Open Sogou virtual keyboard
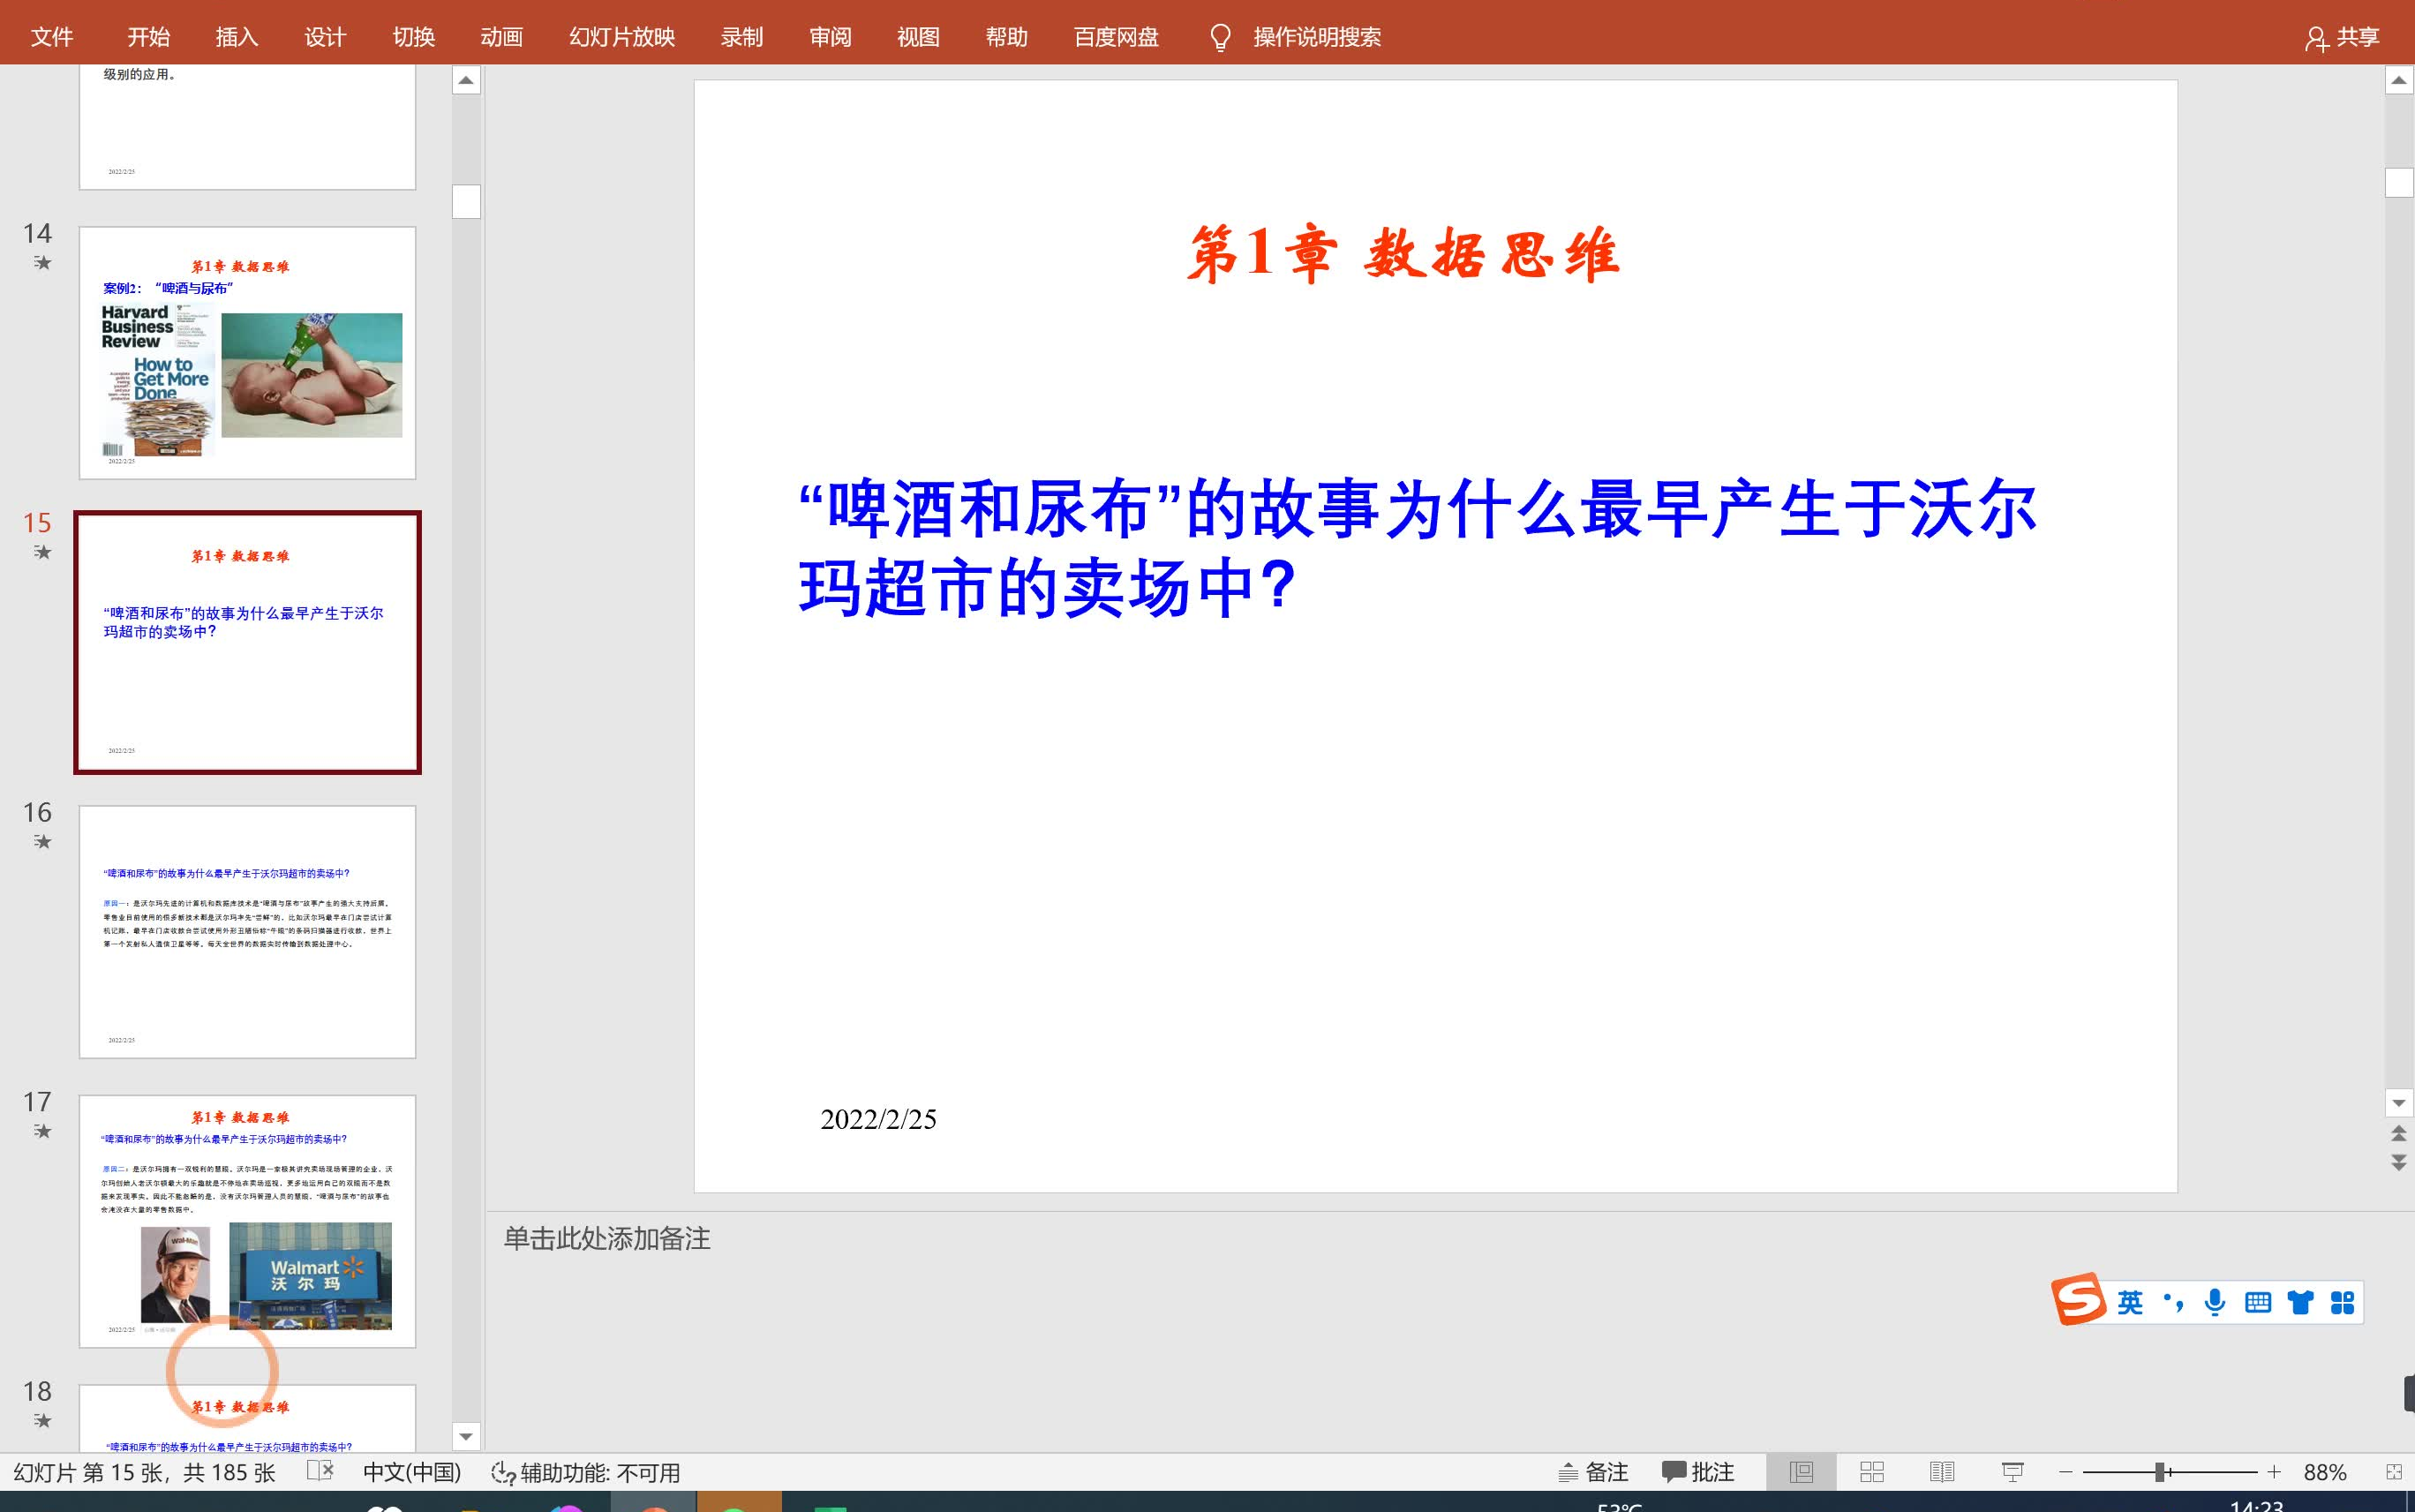The image size is (2415, 1512). coord(2259,1301)
